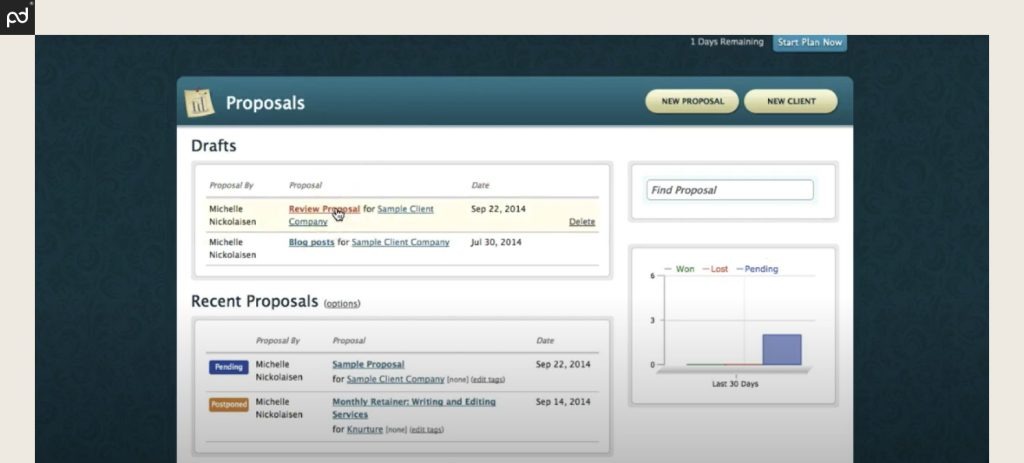Click the Postponed status badge

(x=228, y=405)
